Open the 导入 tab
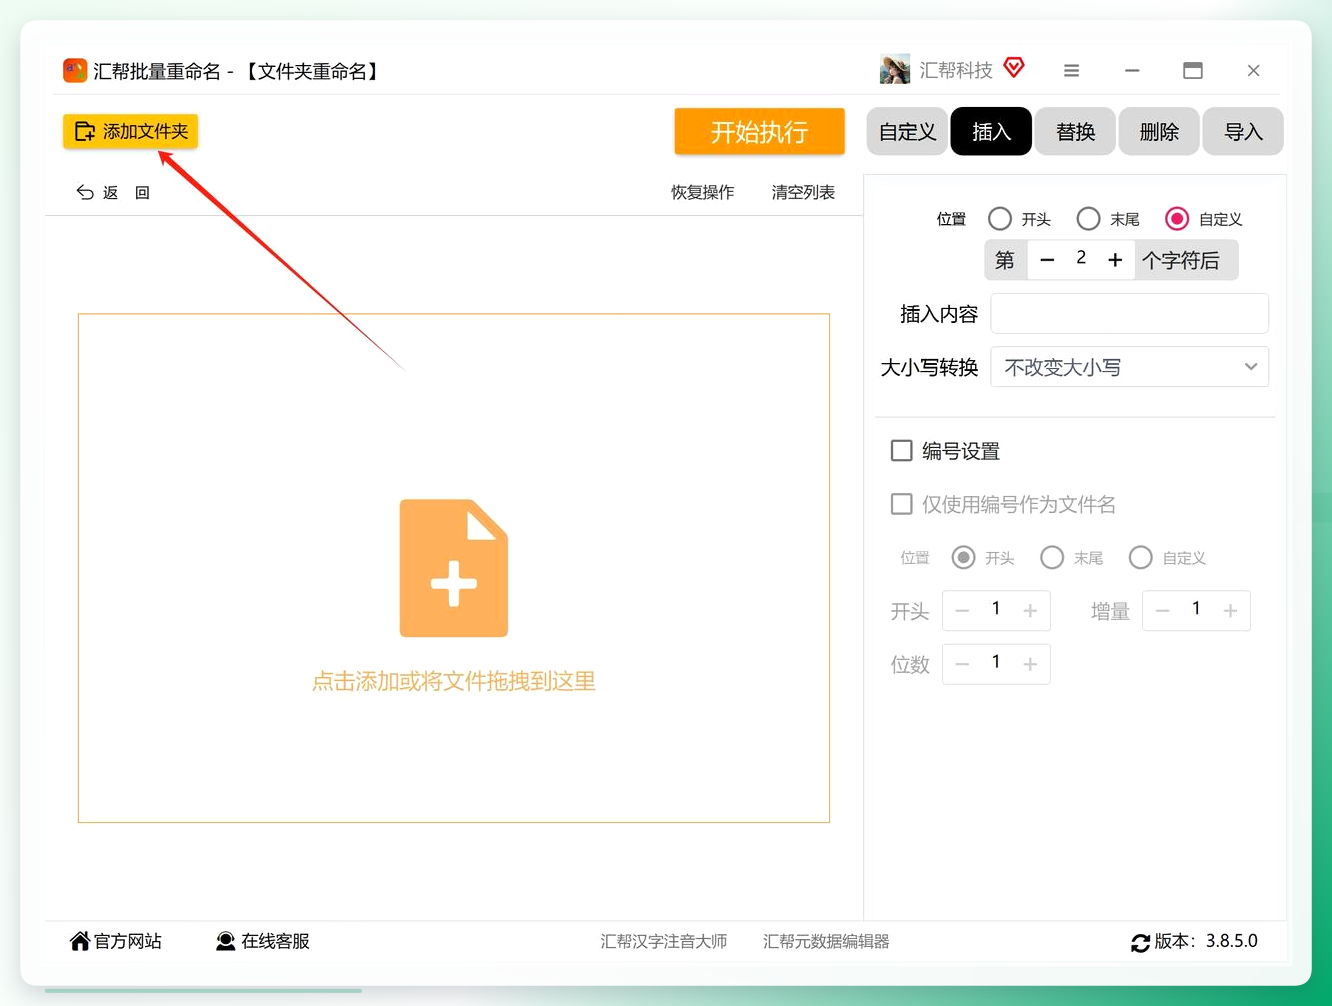 pos(1243,132)
